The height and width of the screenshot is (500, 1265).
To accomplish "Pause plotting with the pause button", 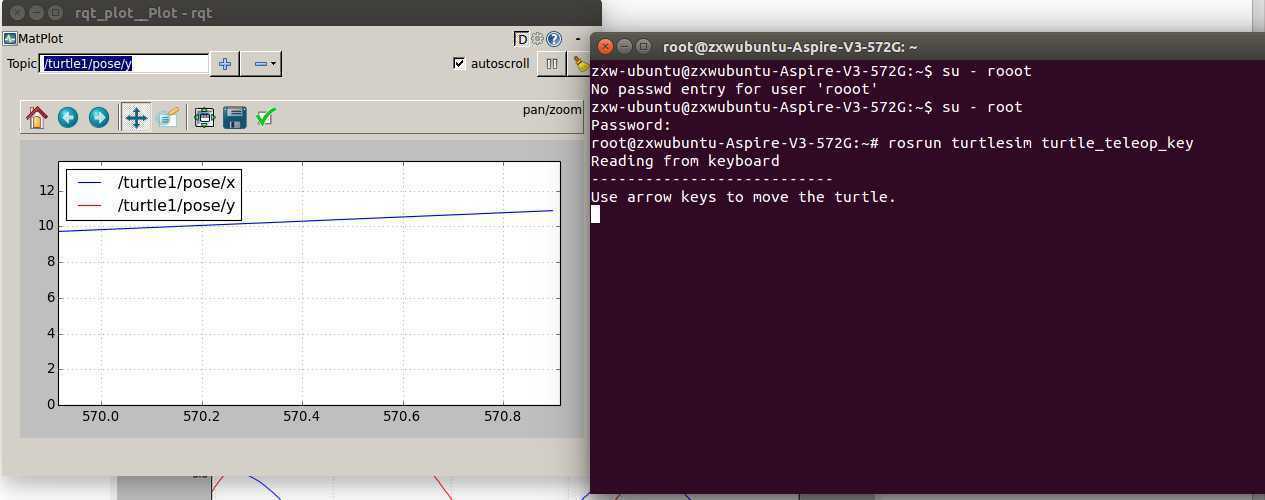I will tap(552, 64).
